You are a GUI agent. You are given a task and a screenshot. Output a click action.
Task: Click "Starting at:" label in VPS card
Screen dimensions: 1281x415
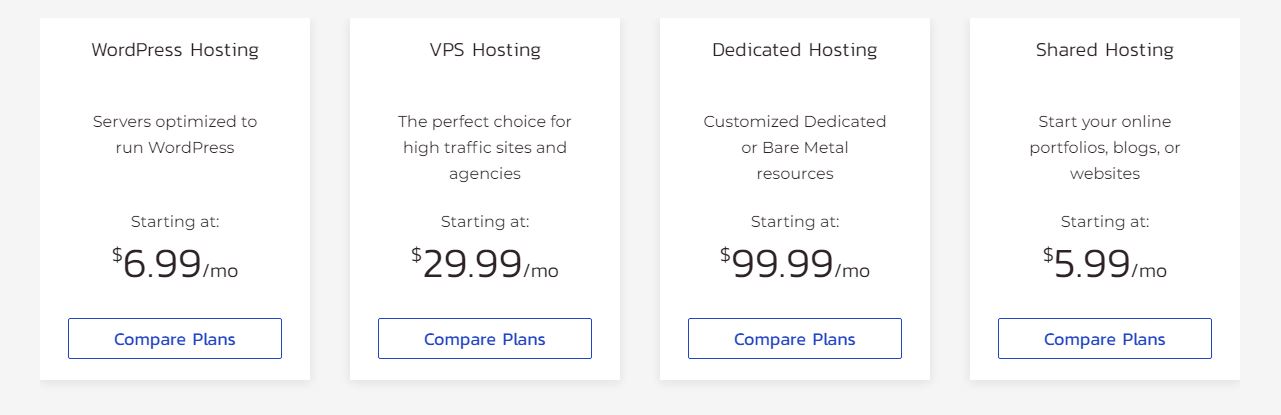click(485, 222)
